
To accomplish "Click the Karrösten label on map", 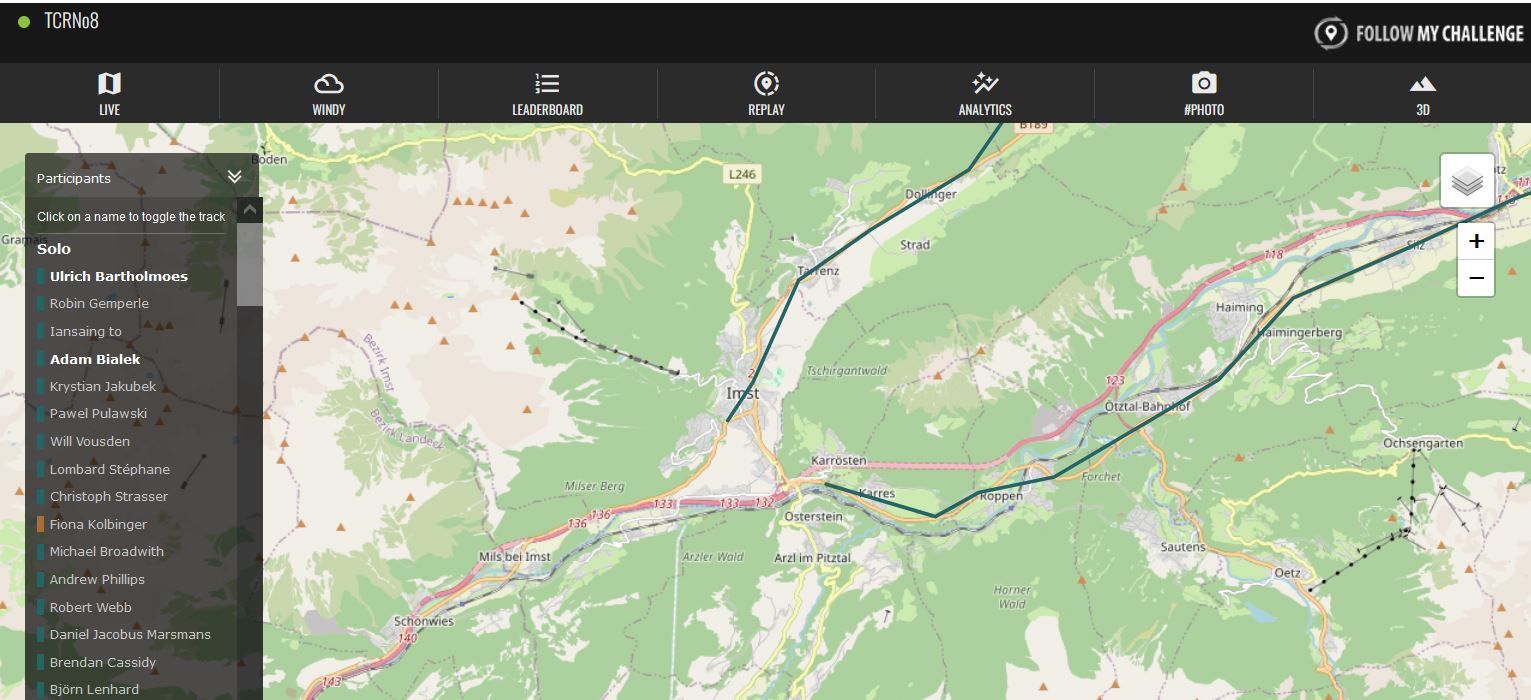I will tap(839, 461).
